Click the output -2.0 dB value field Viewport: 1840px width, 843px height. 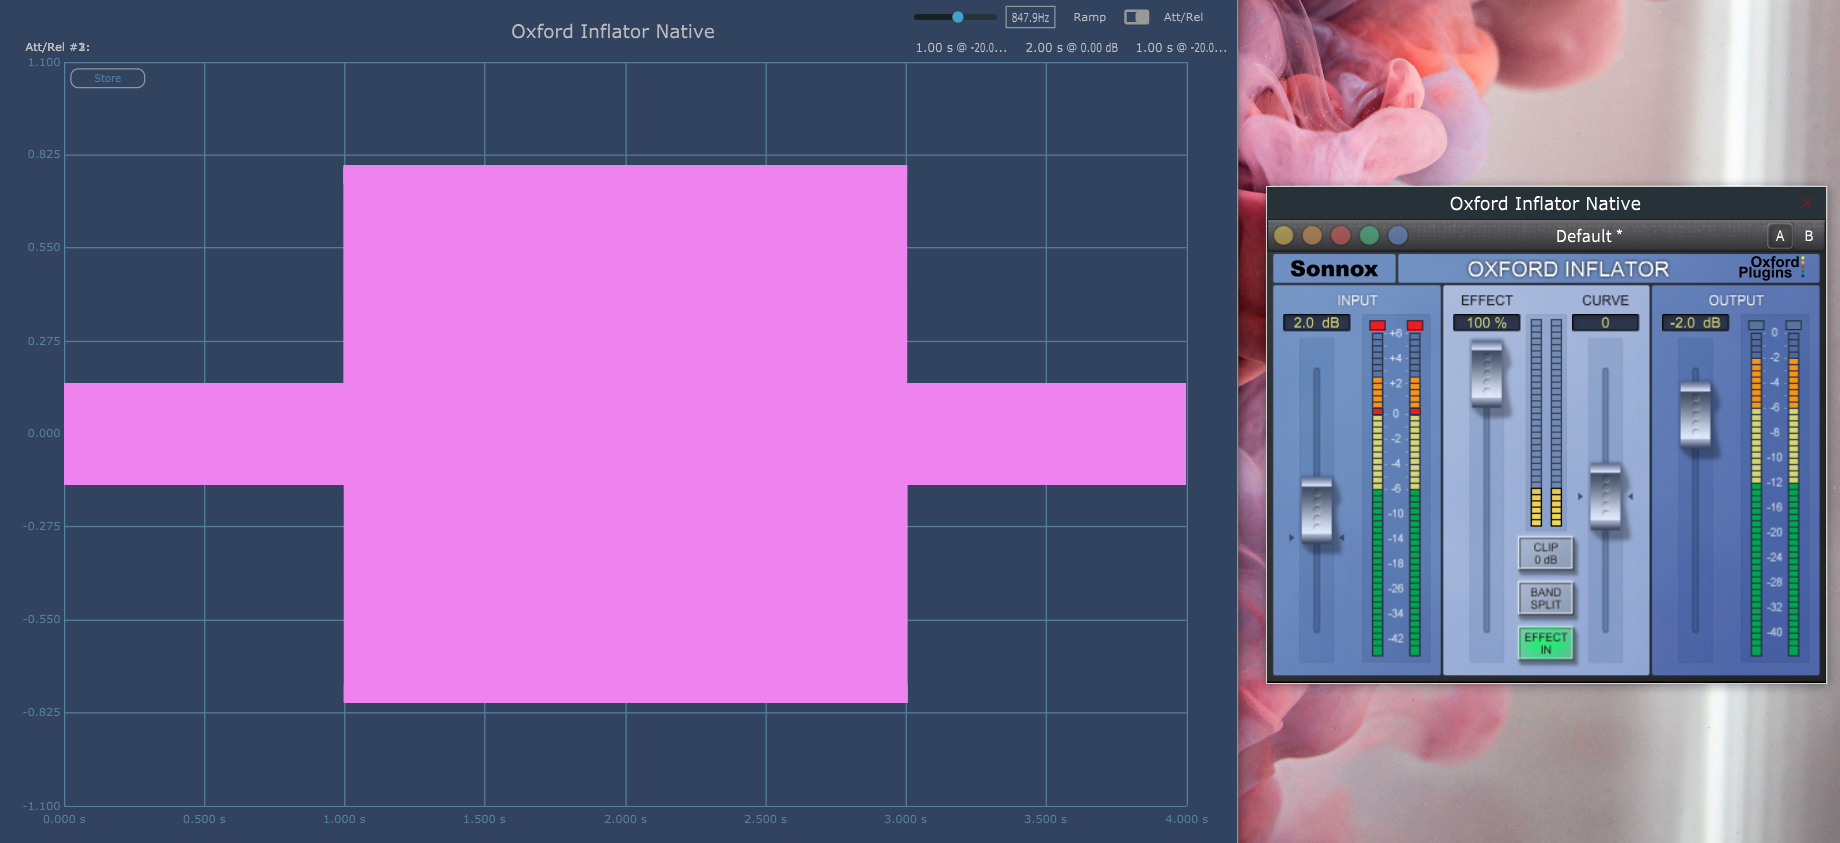click(1695, 323)
